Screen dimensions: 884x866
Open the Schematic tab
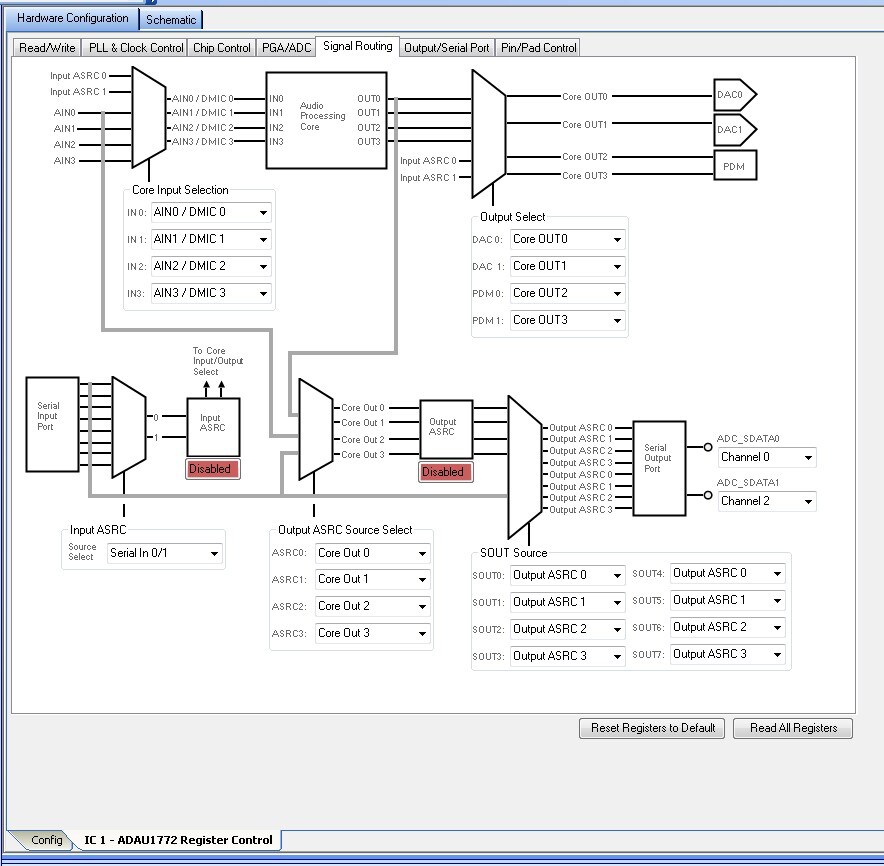(171, 20)
